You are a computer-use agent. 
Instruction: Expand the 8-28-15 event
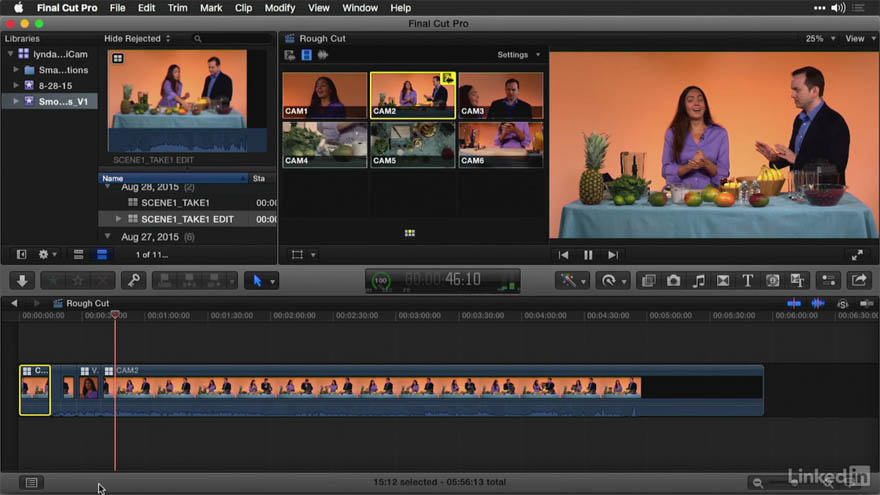[16, 85]
